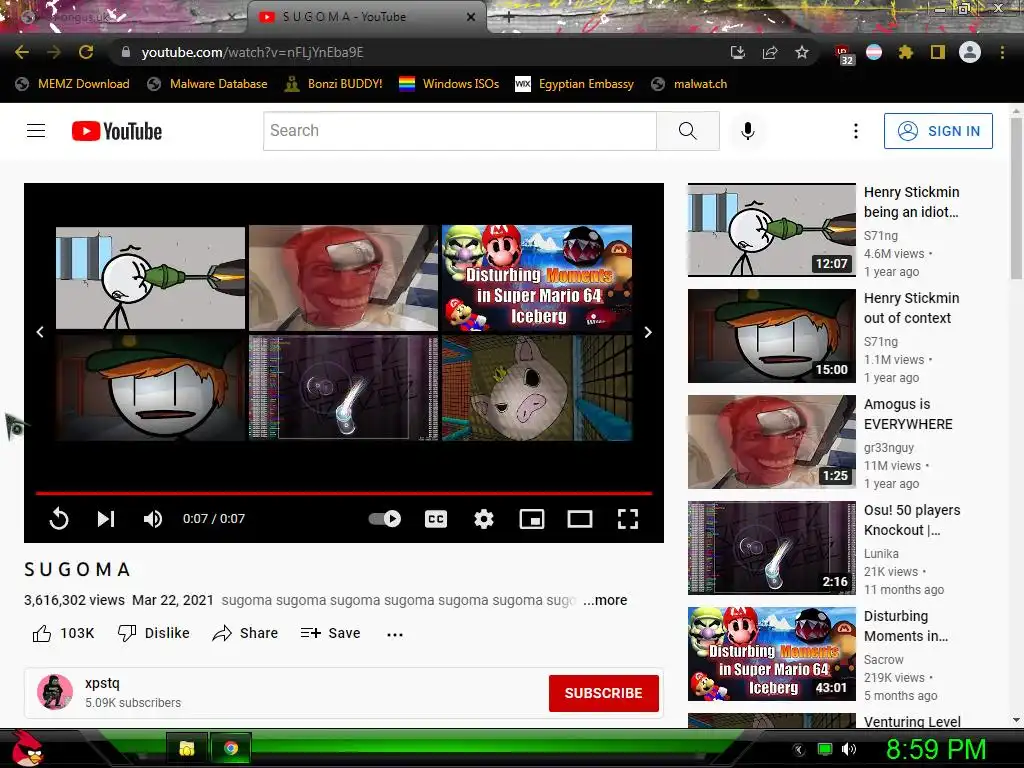Open the Bonzi BUDDY! bookmark

coord(334,84)
